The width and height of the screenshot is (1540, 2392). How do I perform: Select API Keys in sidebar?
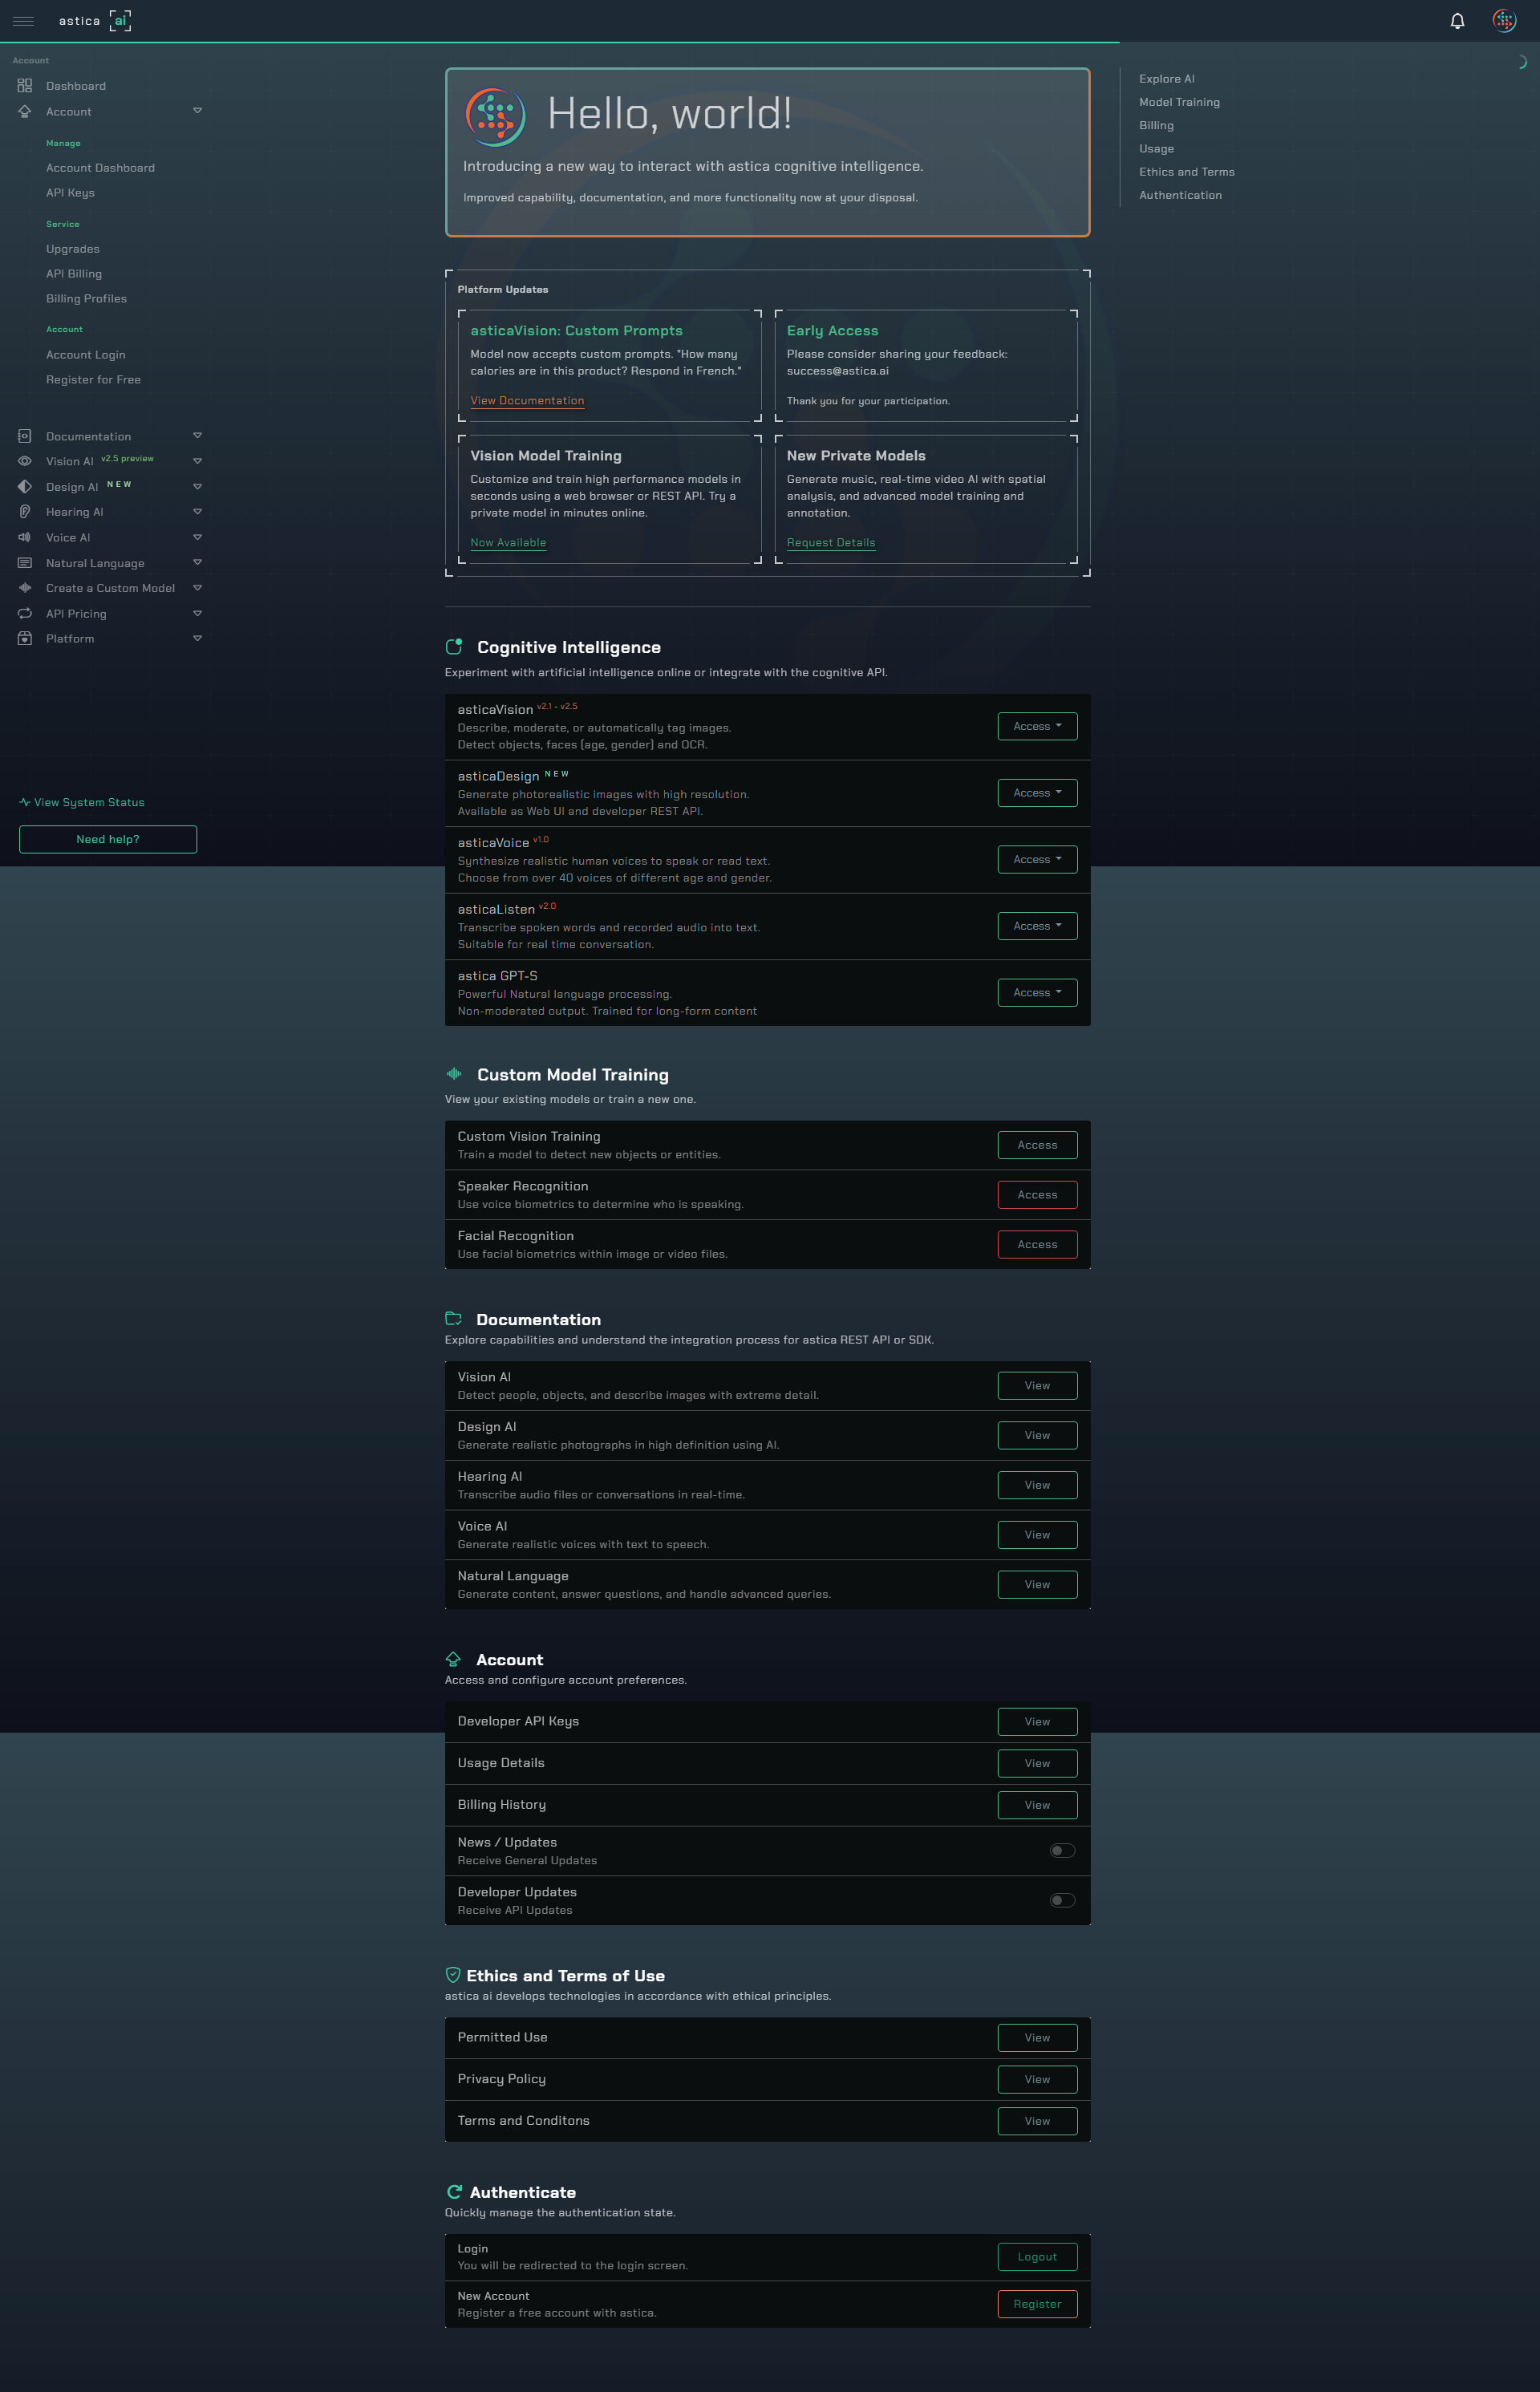click(x=70, y=193)
